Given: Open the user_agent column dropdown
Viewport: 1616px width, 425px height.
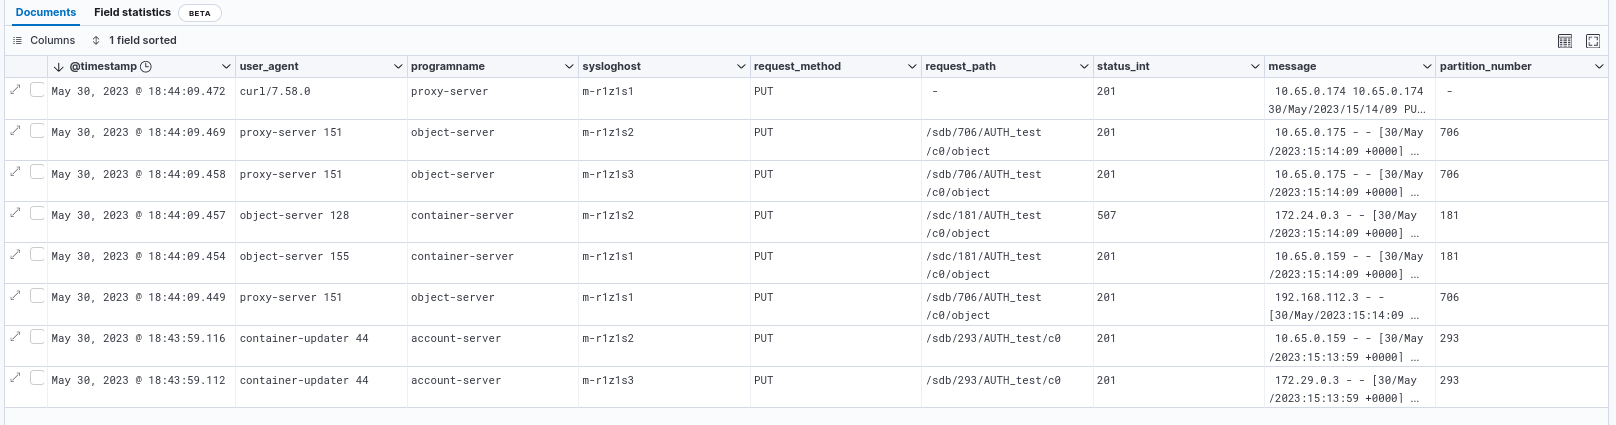Looking at the screenshot, I should [398, 67].
